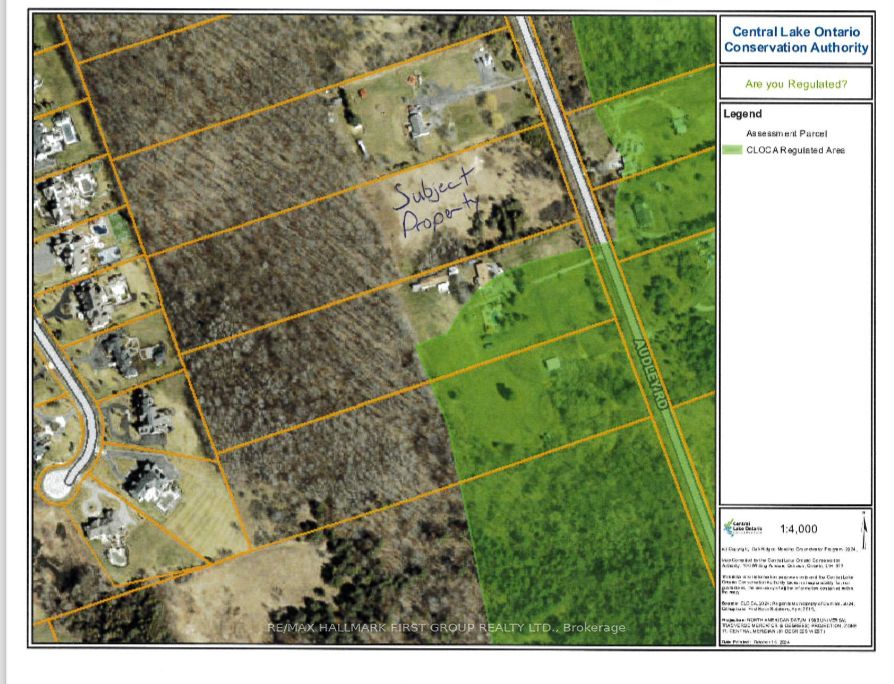Image resolution: width=894 pixels, height=684 pixels.
Task: Click the 'Are you Regulated?' heading
Action: click(x=796, y=84)
